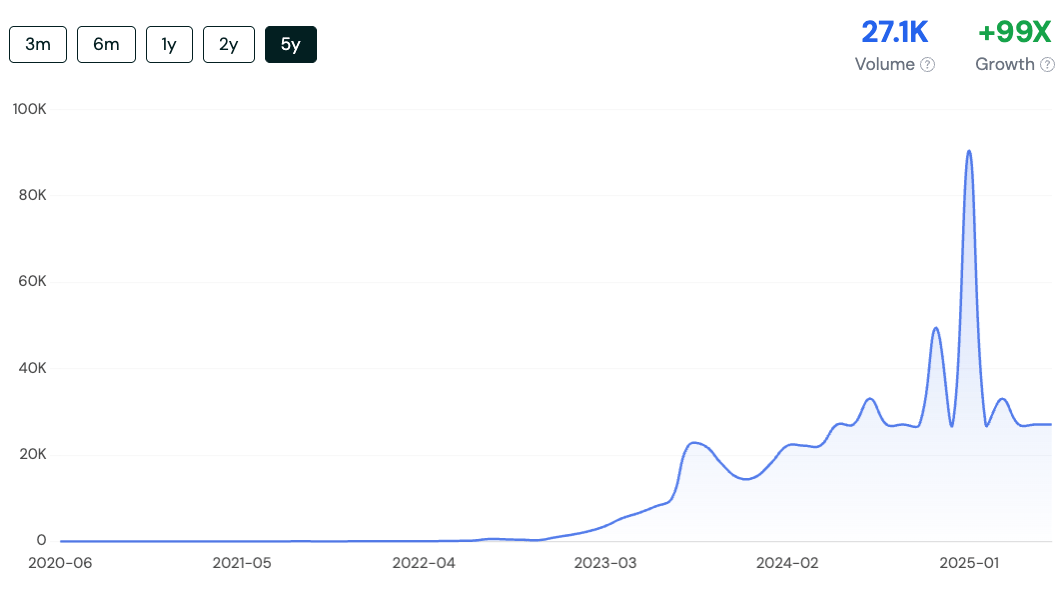Screen dimensions: 1062x595
Task: Click the +99X growth value
Action: click(x=1014, y=32)
